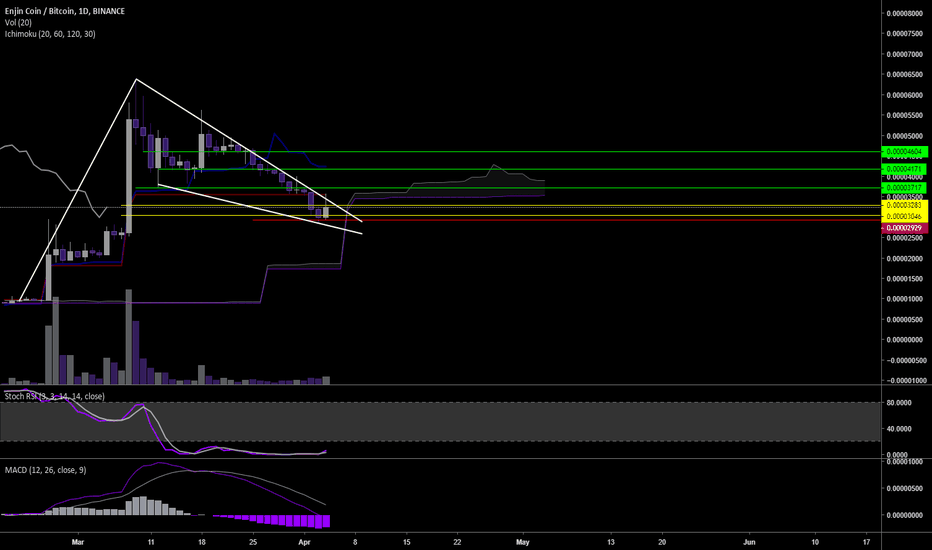Click the red 0.00002929 price label

[x=904, y=228]
